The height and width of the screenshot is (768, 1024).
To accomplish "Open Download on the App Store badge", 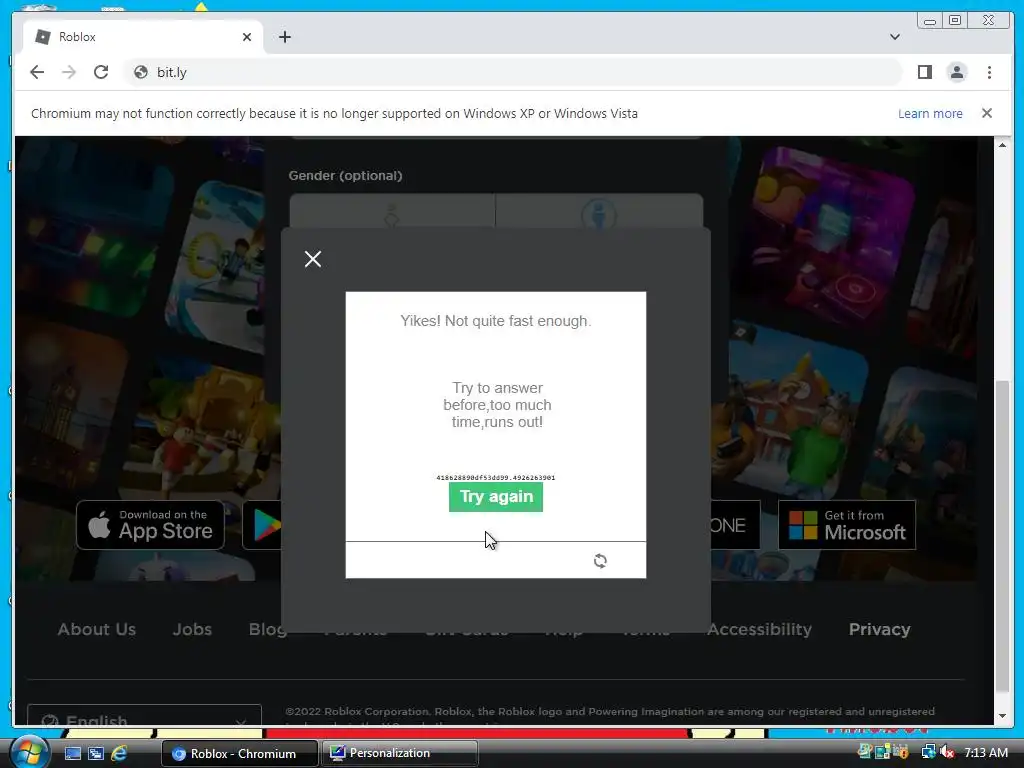I will point(150,525).
